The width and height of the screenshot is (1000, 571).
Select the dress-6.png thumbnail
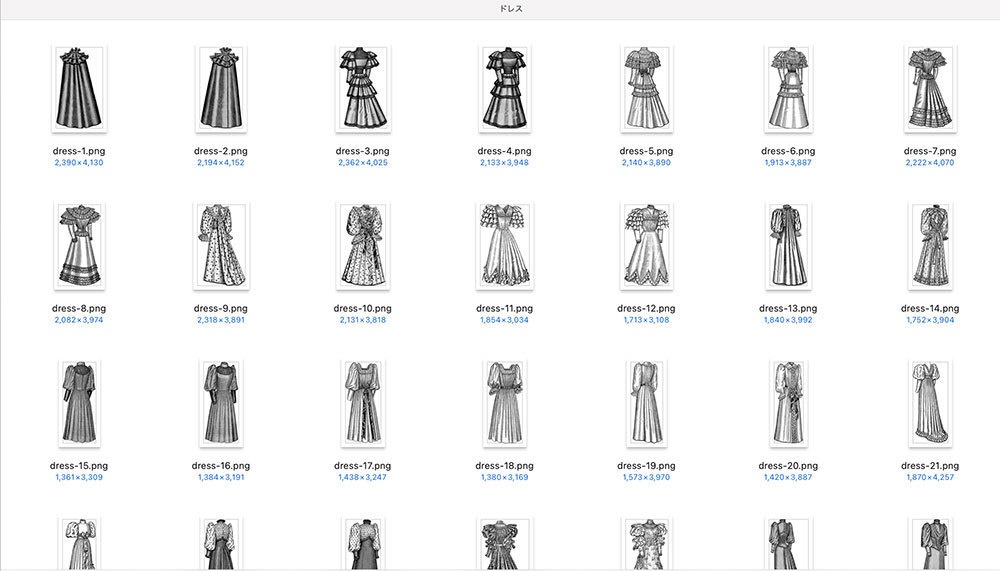tap(788, 89)
